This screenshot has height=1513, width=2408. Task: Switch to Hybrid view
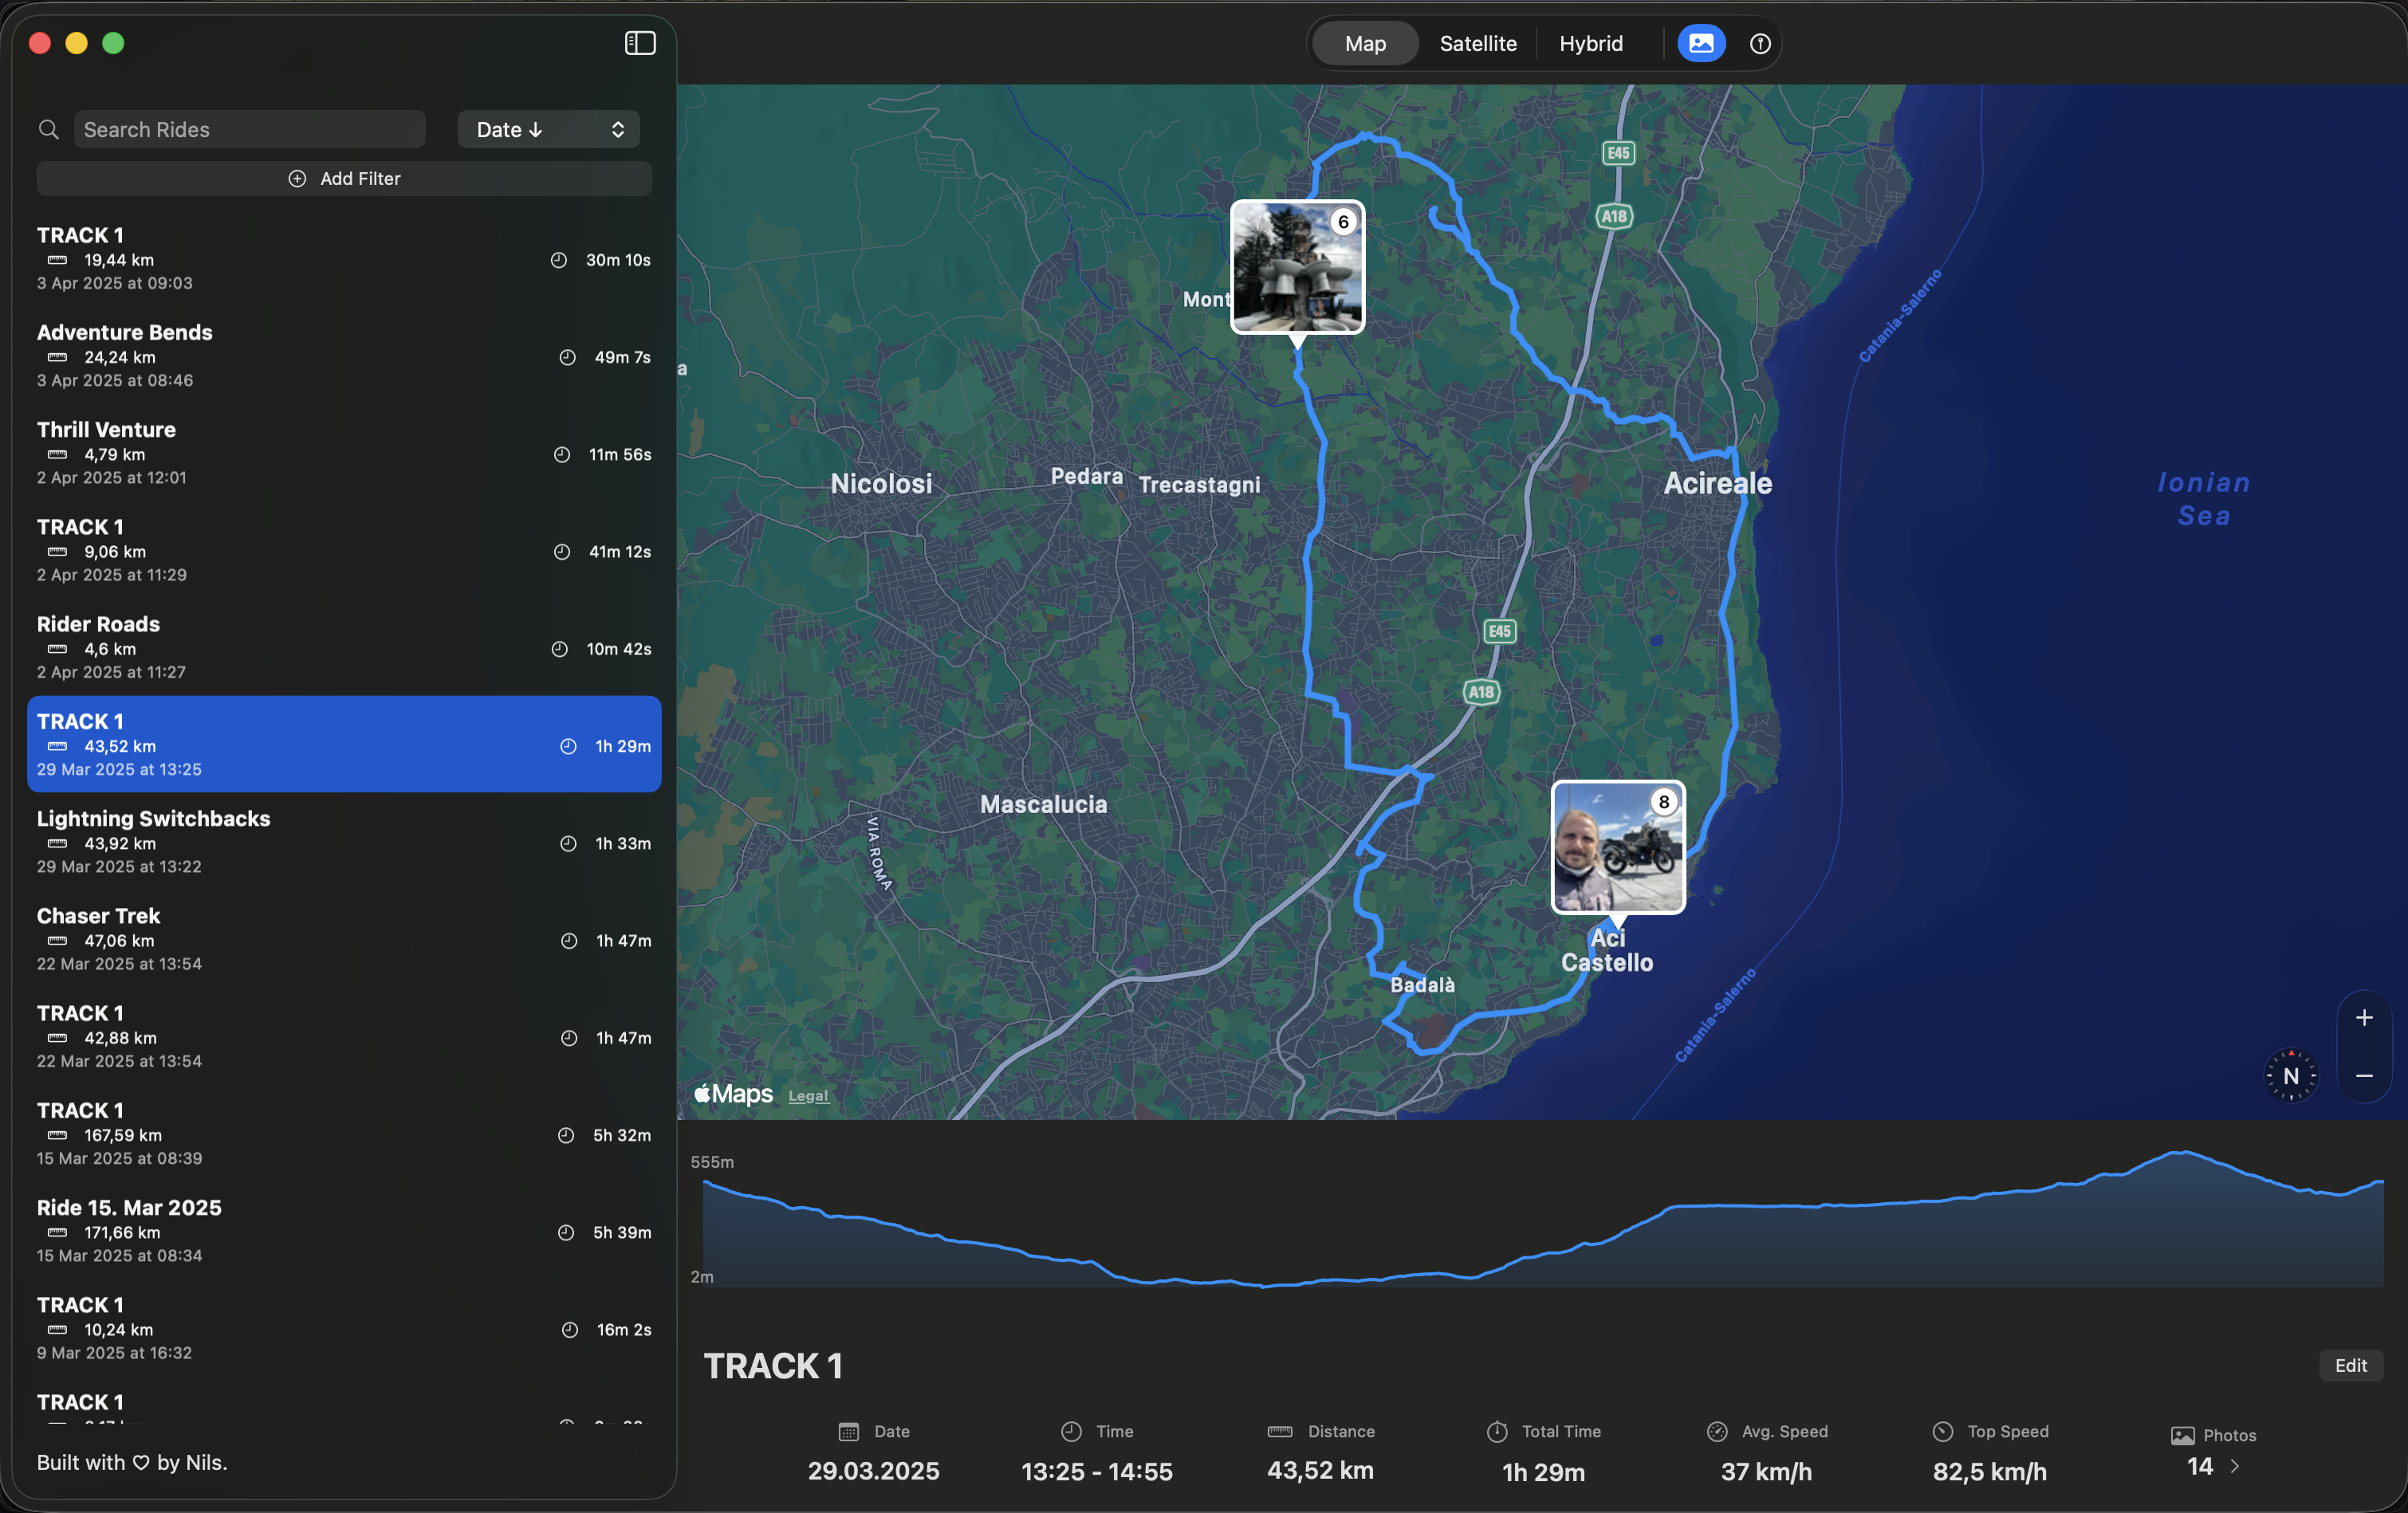[x=1590, y=43]
